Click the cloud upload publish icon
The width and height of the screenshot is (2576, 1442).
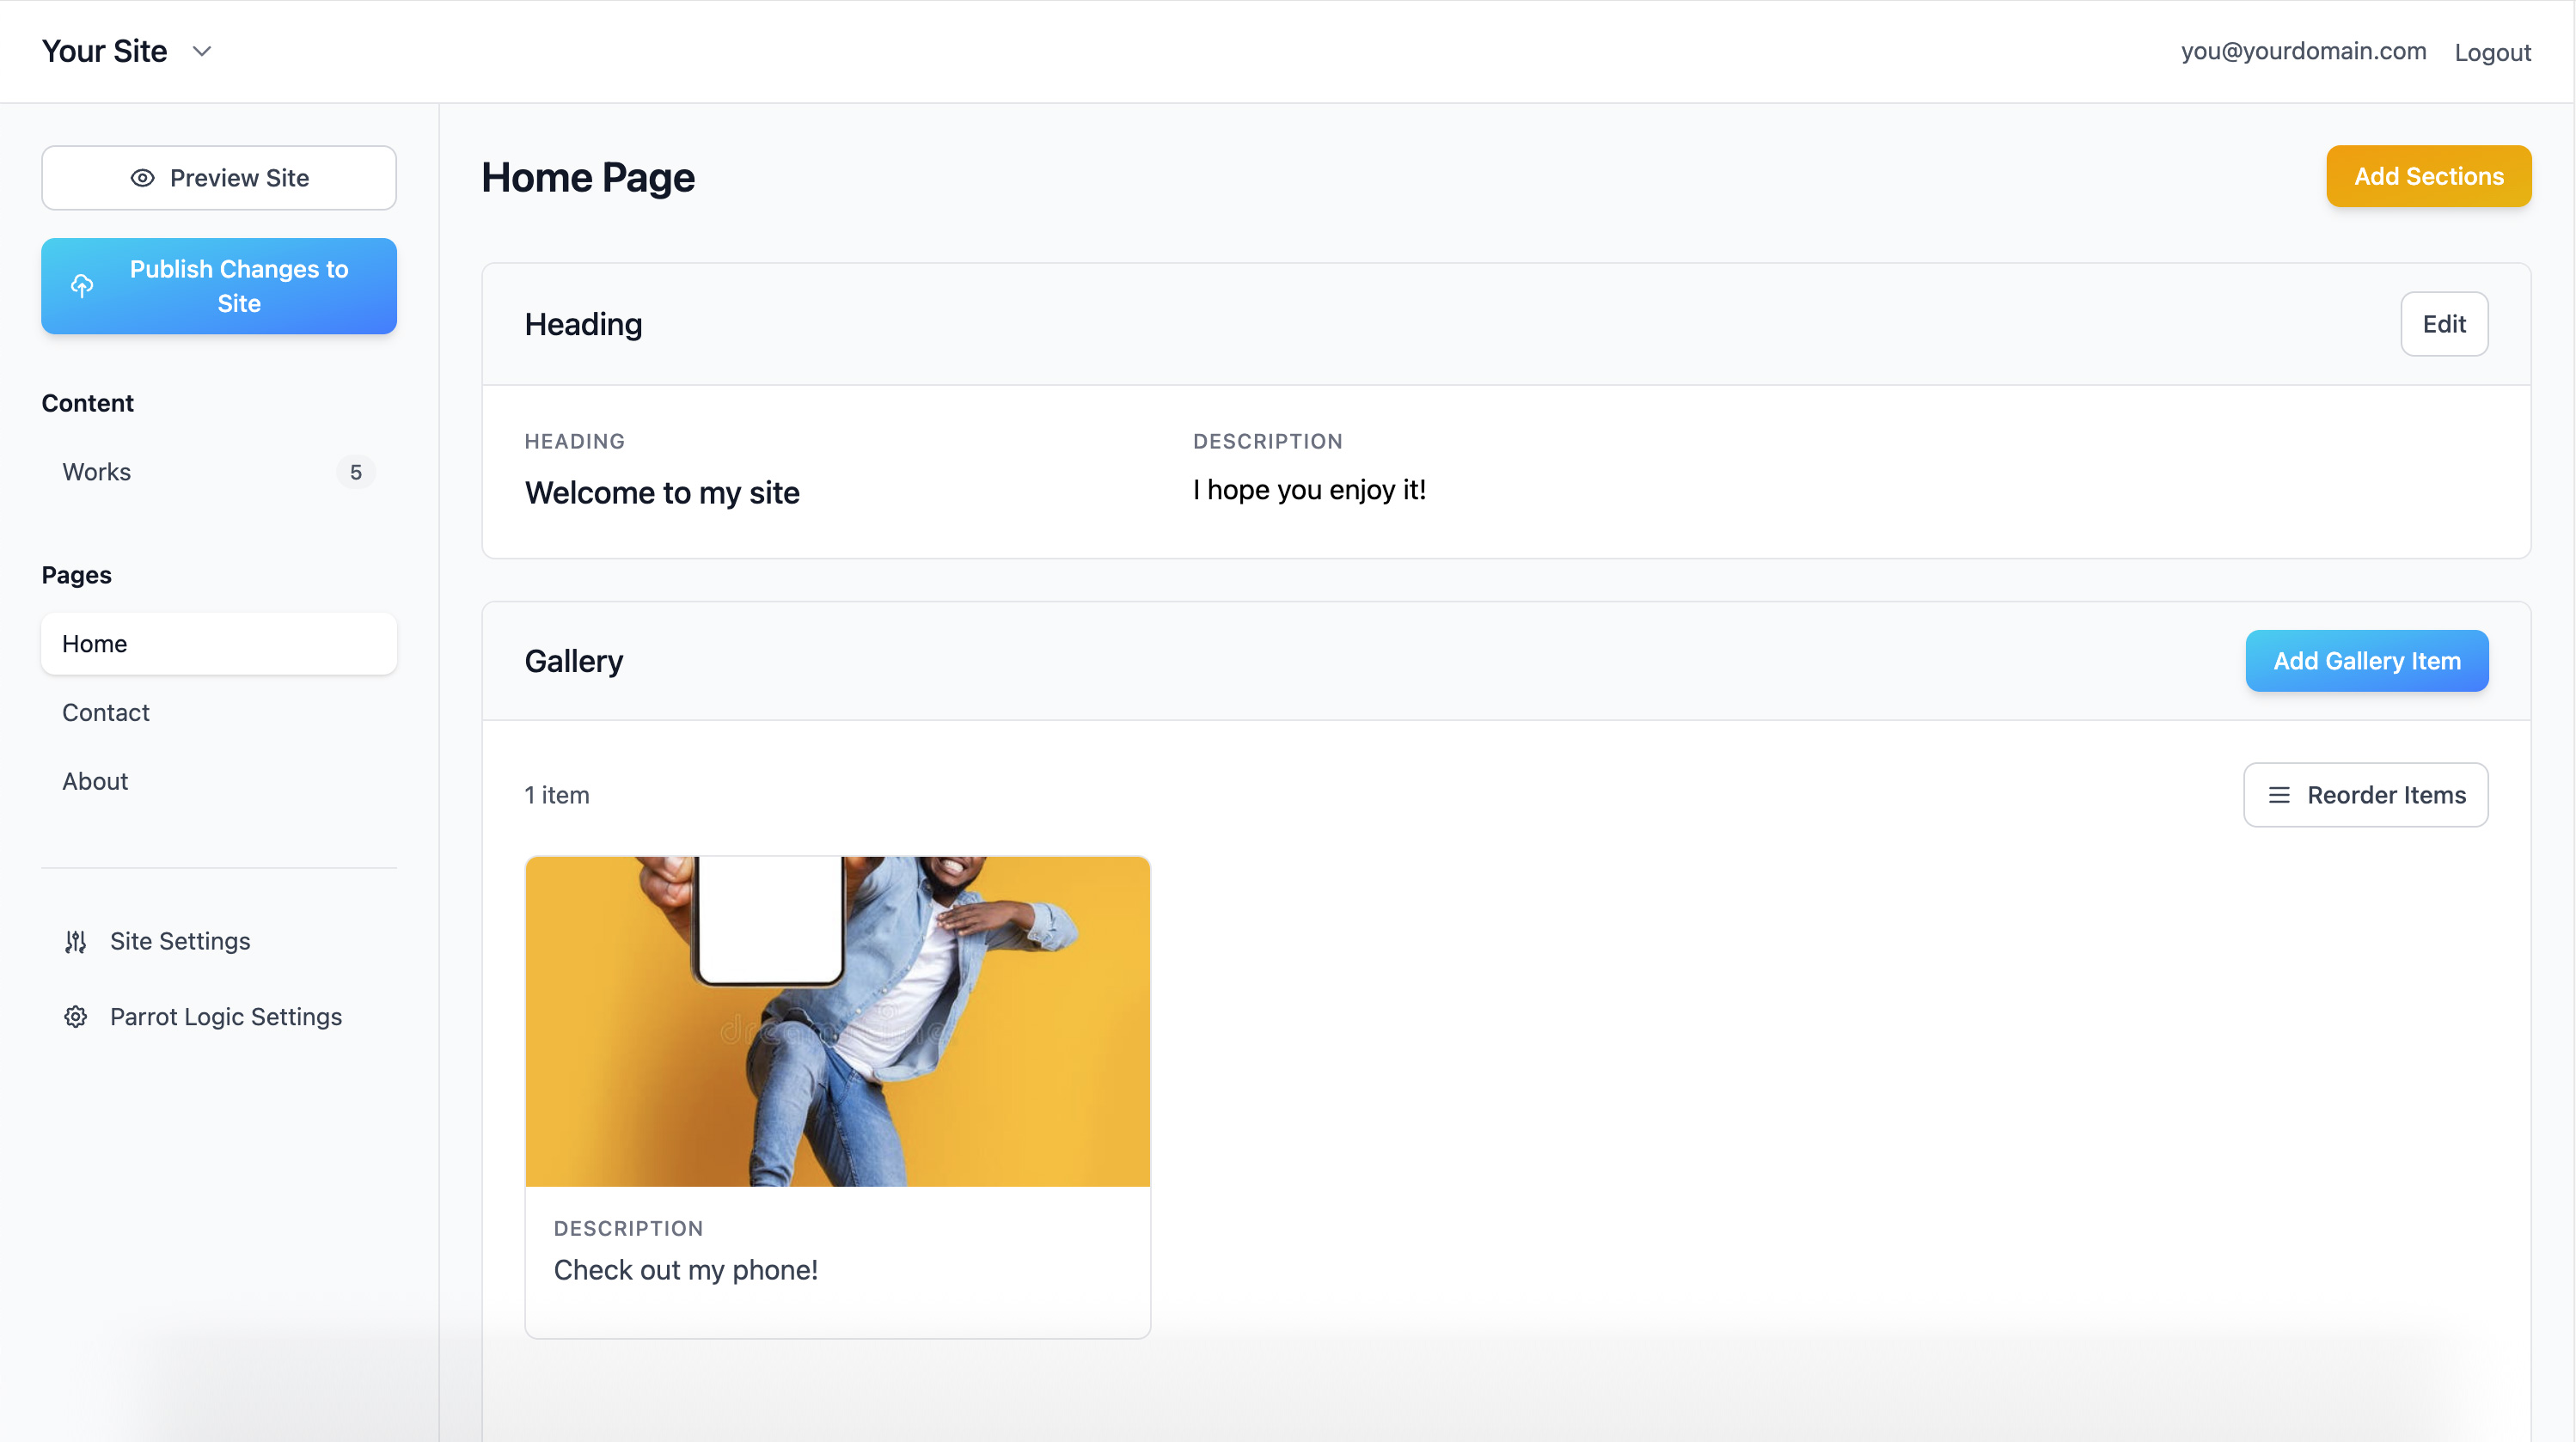pyautogui.click(x=82, y=286)
